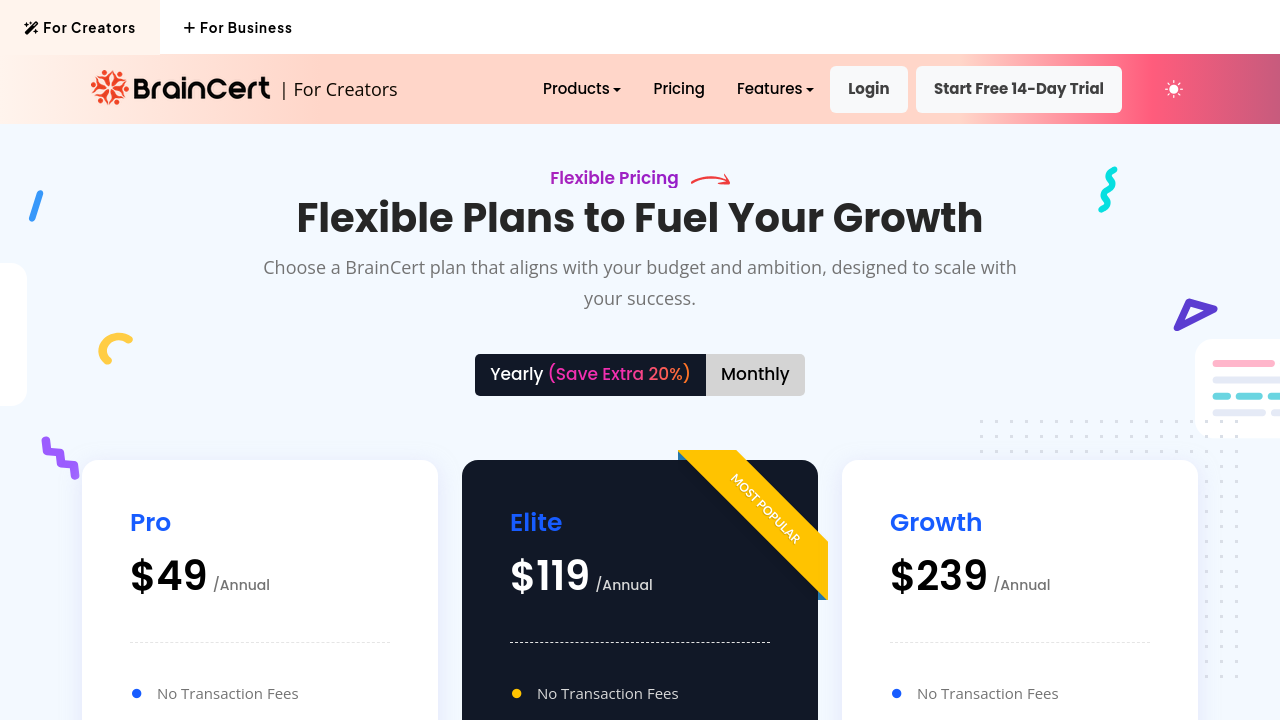
Task: Click the Login button
Action: pos(868,89)
